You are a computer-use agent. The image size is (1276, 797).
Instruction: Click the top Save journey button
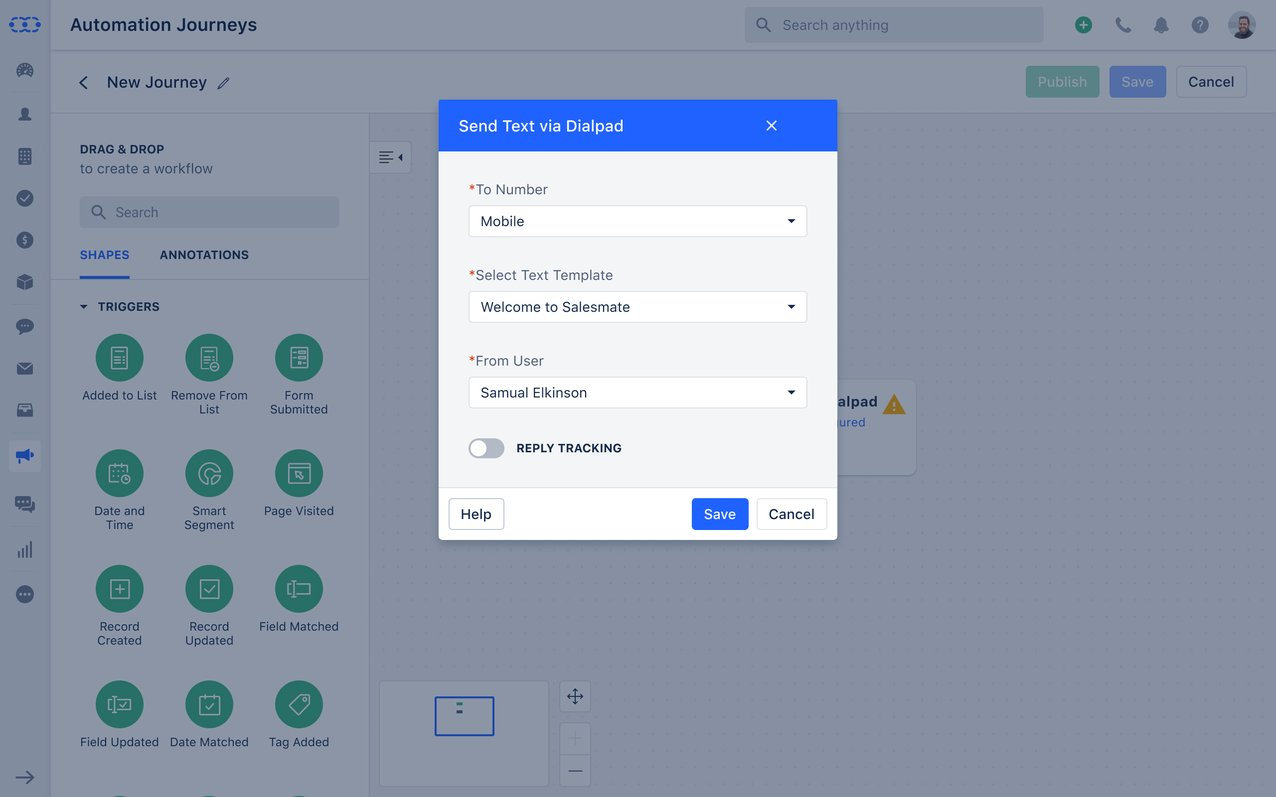pos(1137,82)
